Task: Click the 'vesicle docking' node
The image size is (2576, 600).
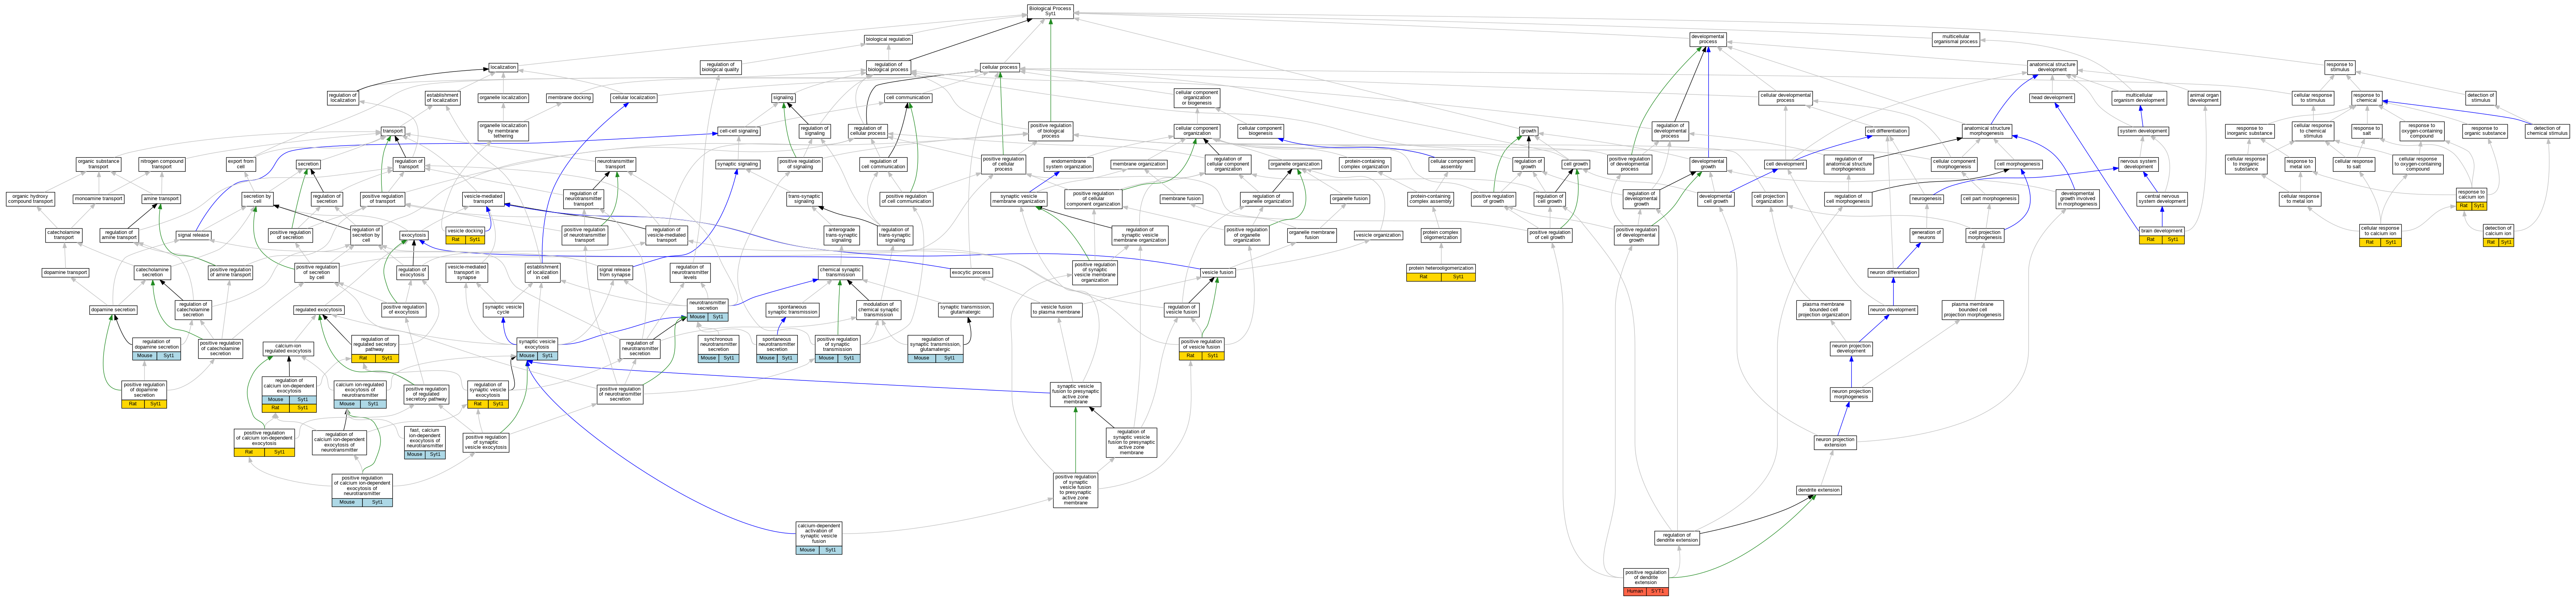Action: click(x=465, y=235)
